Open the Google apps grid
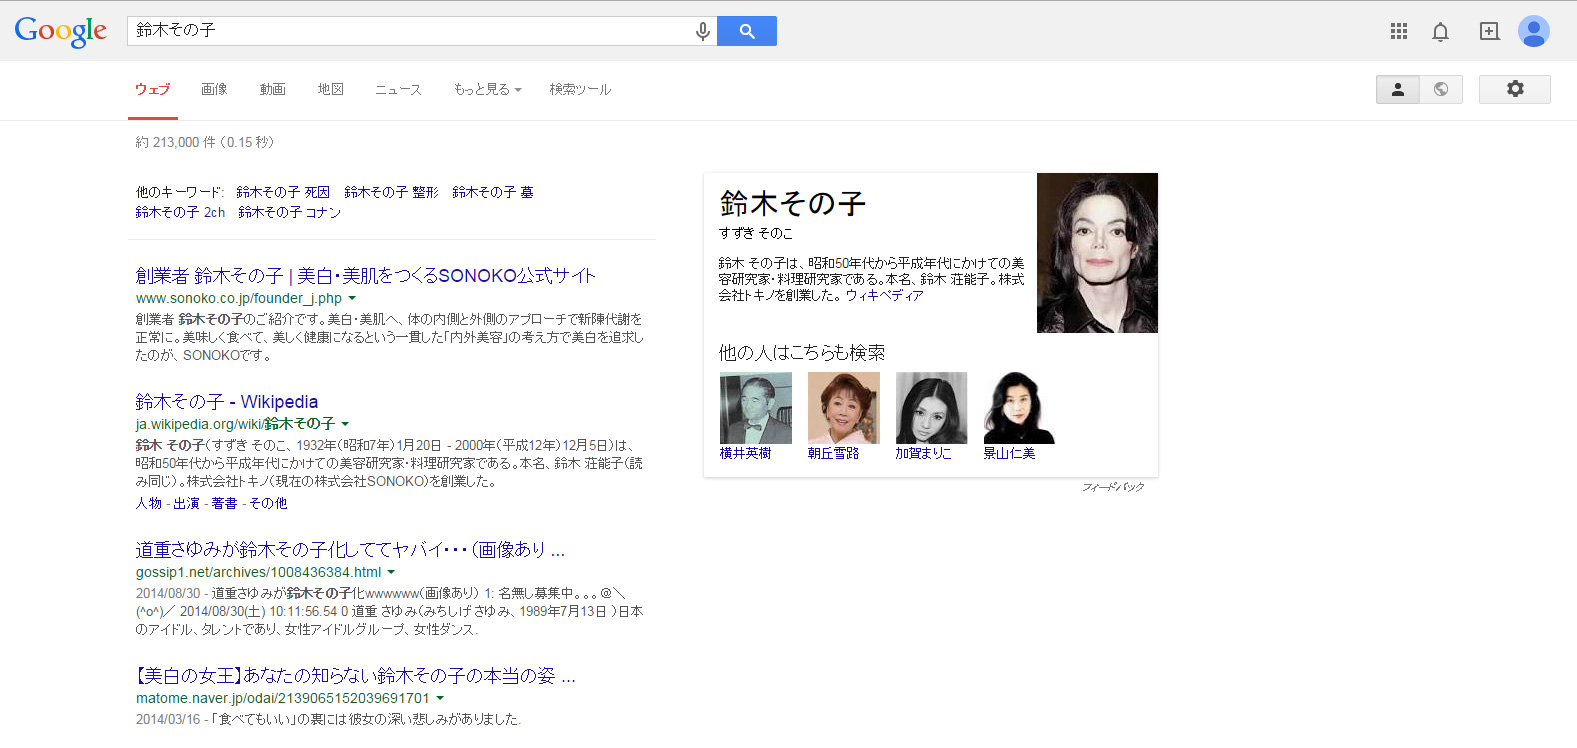 [x=1399, y=31]
